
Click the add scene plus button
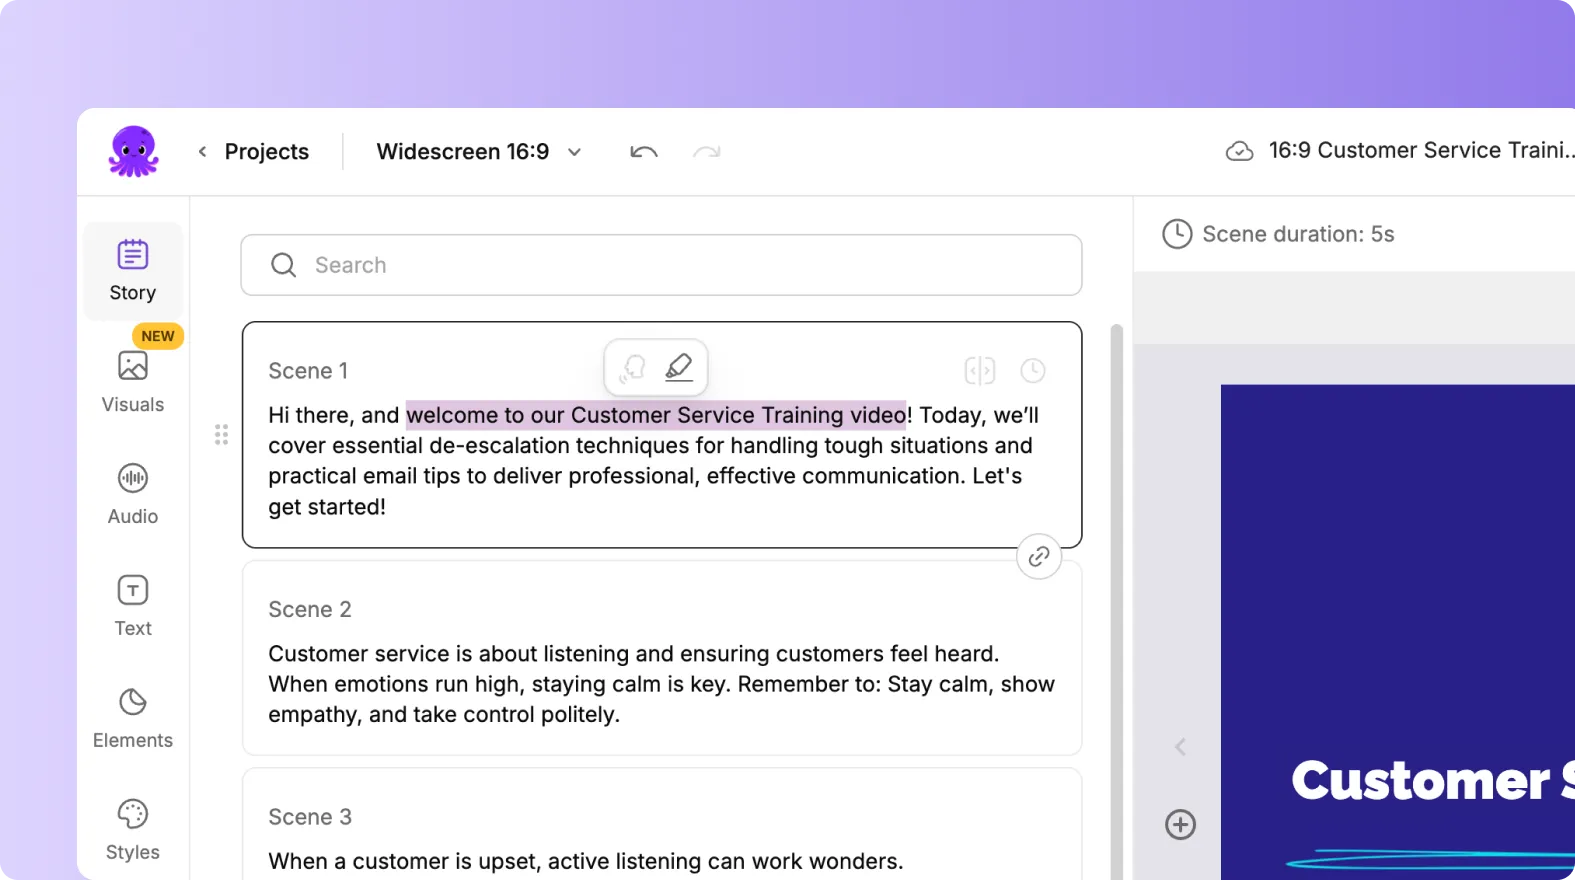coord(1180,825)
